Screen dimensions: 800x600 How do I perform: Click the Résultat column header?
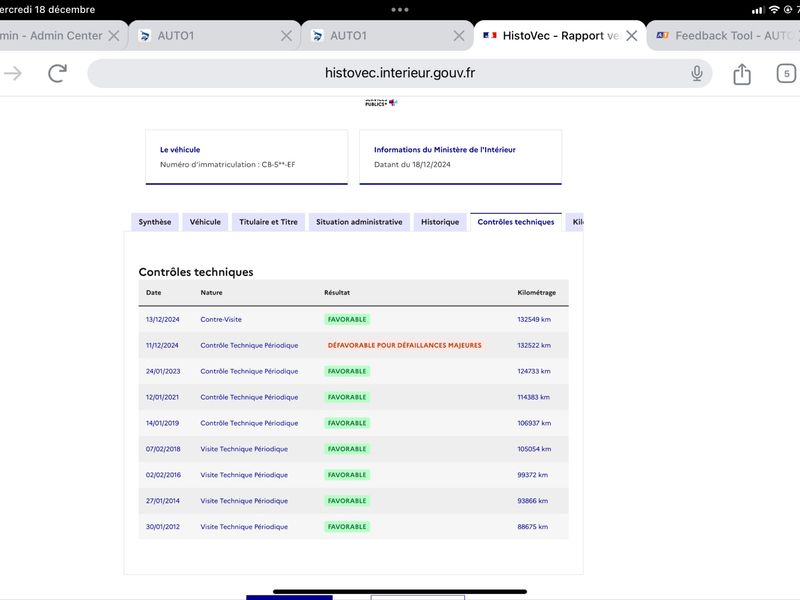pyautogui.click(x=337, y=292)
